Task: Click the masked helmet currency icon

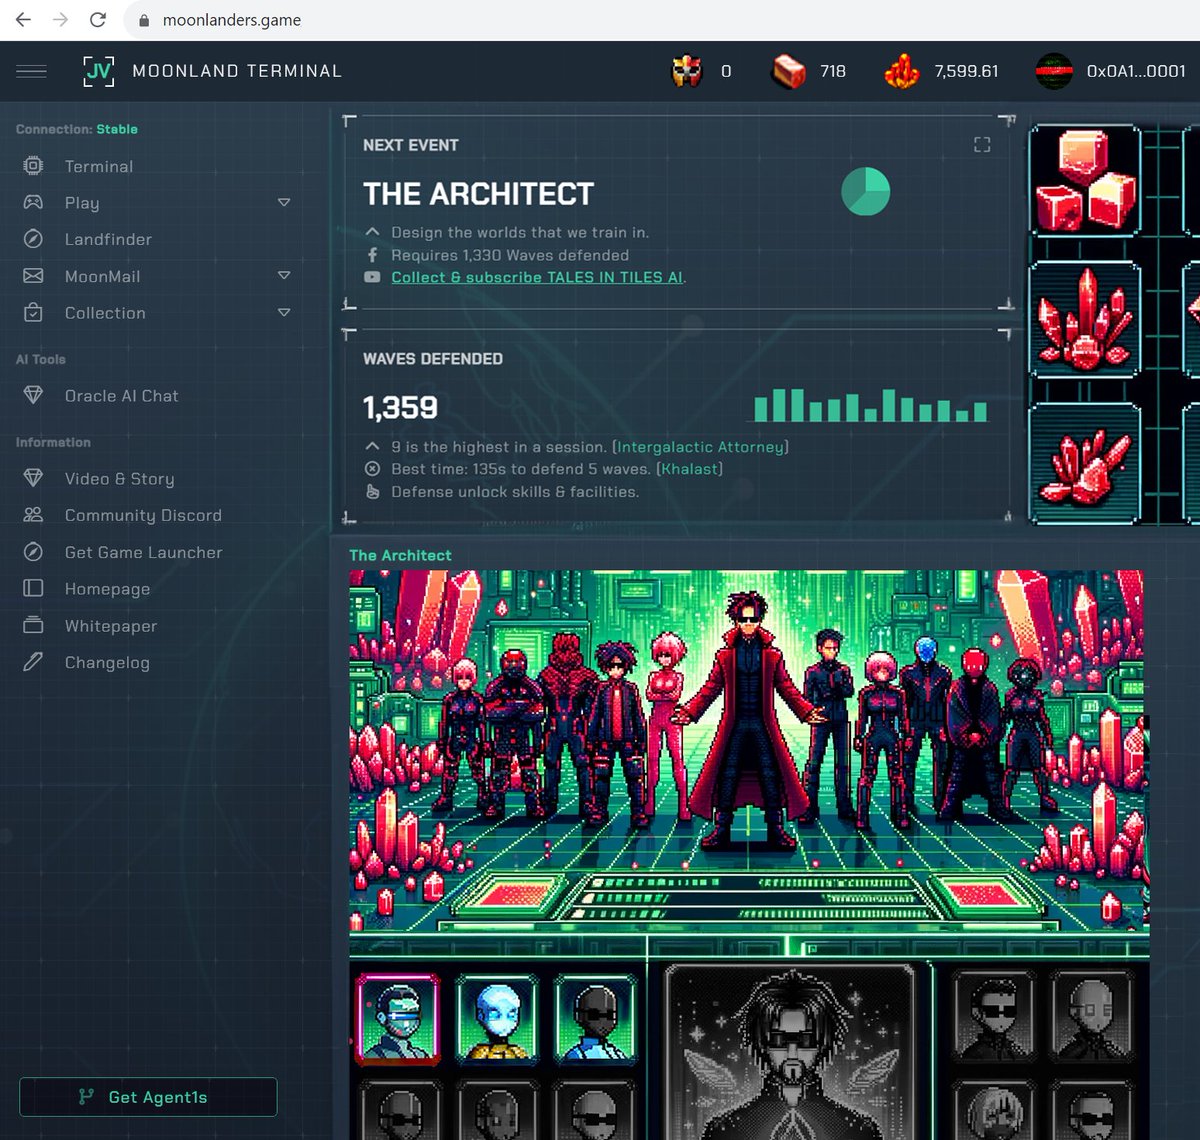Action: [687, 71]
